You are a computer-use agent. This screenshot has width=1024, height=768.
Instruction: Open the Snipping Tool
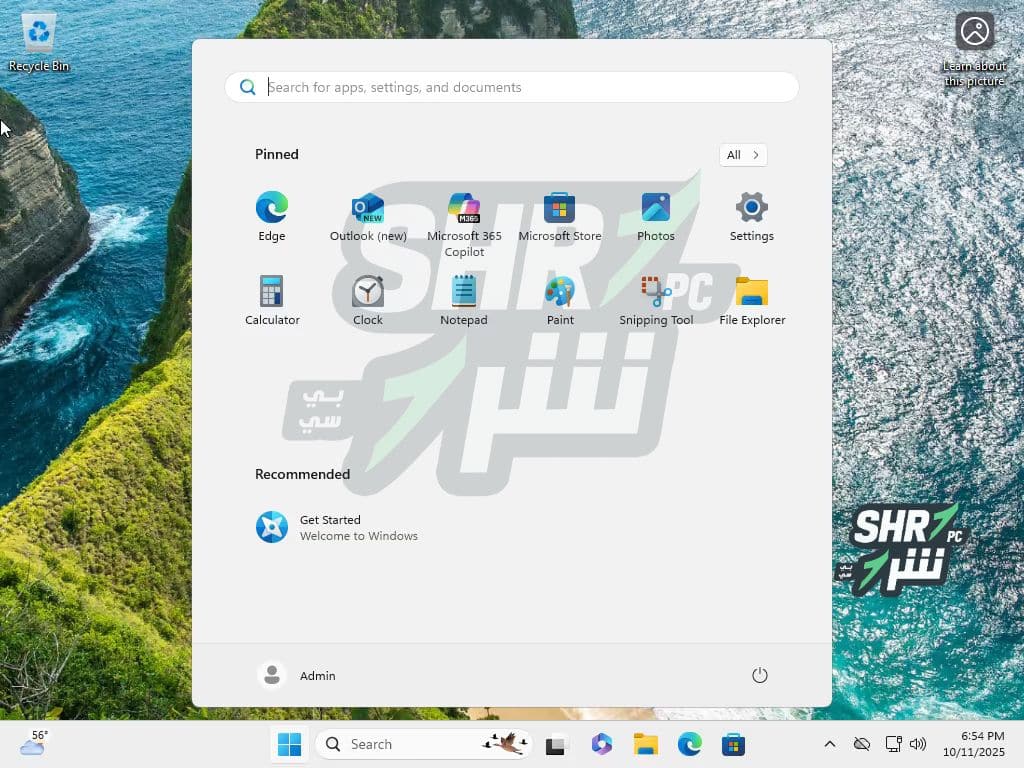pos(656,292)
